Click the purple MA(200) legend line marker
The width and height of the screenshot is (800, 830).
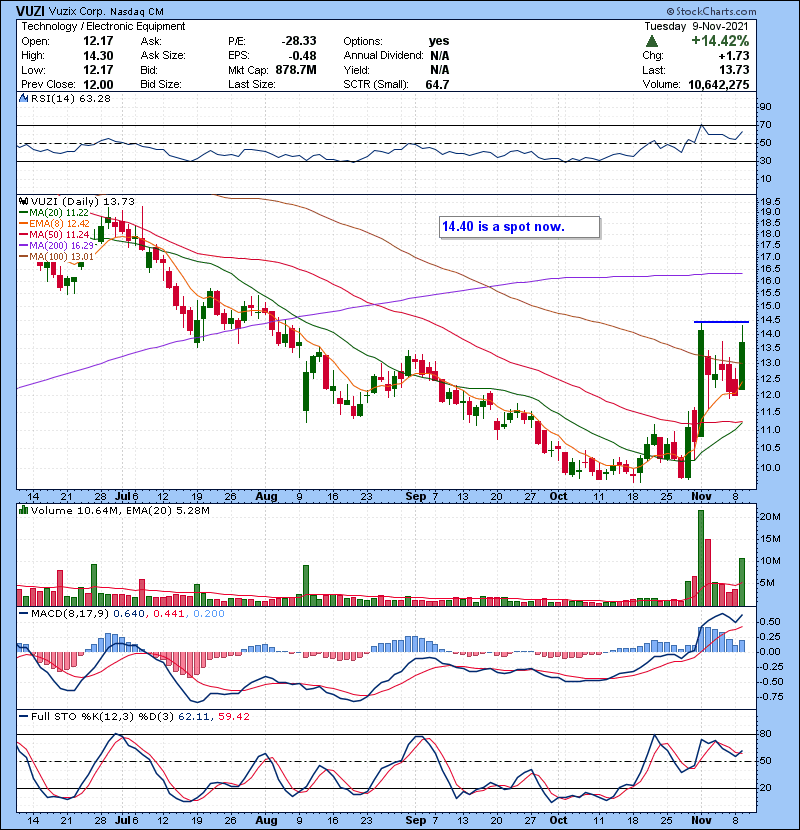[23, 246]
